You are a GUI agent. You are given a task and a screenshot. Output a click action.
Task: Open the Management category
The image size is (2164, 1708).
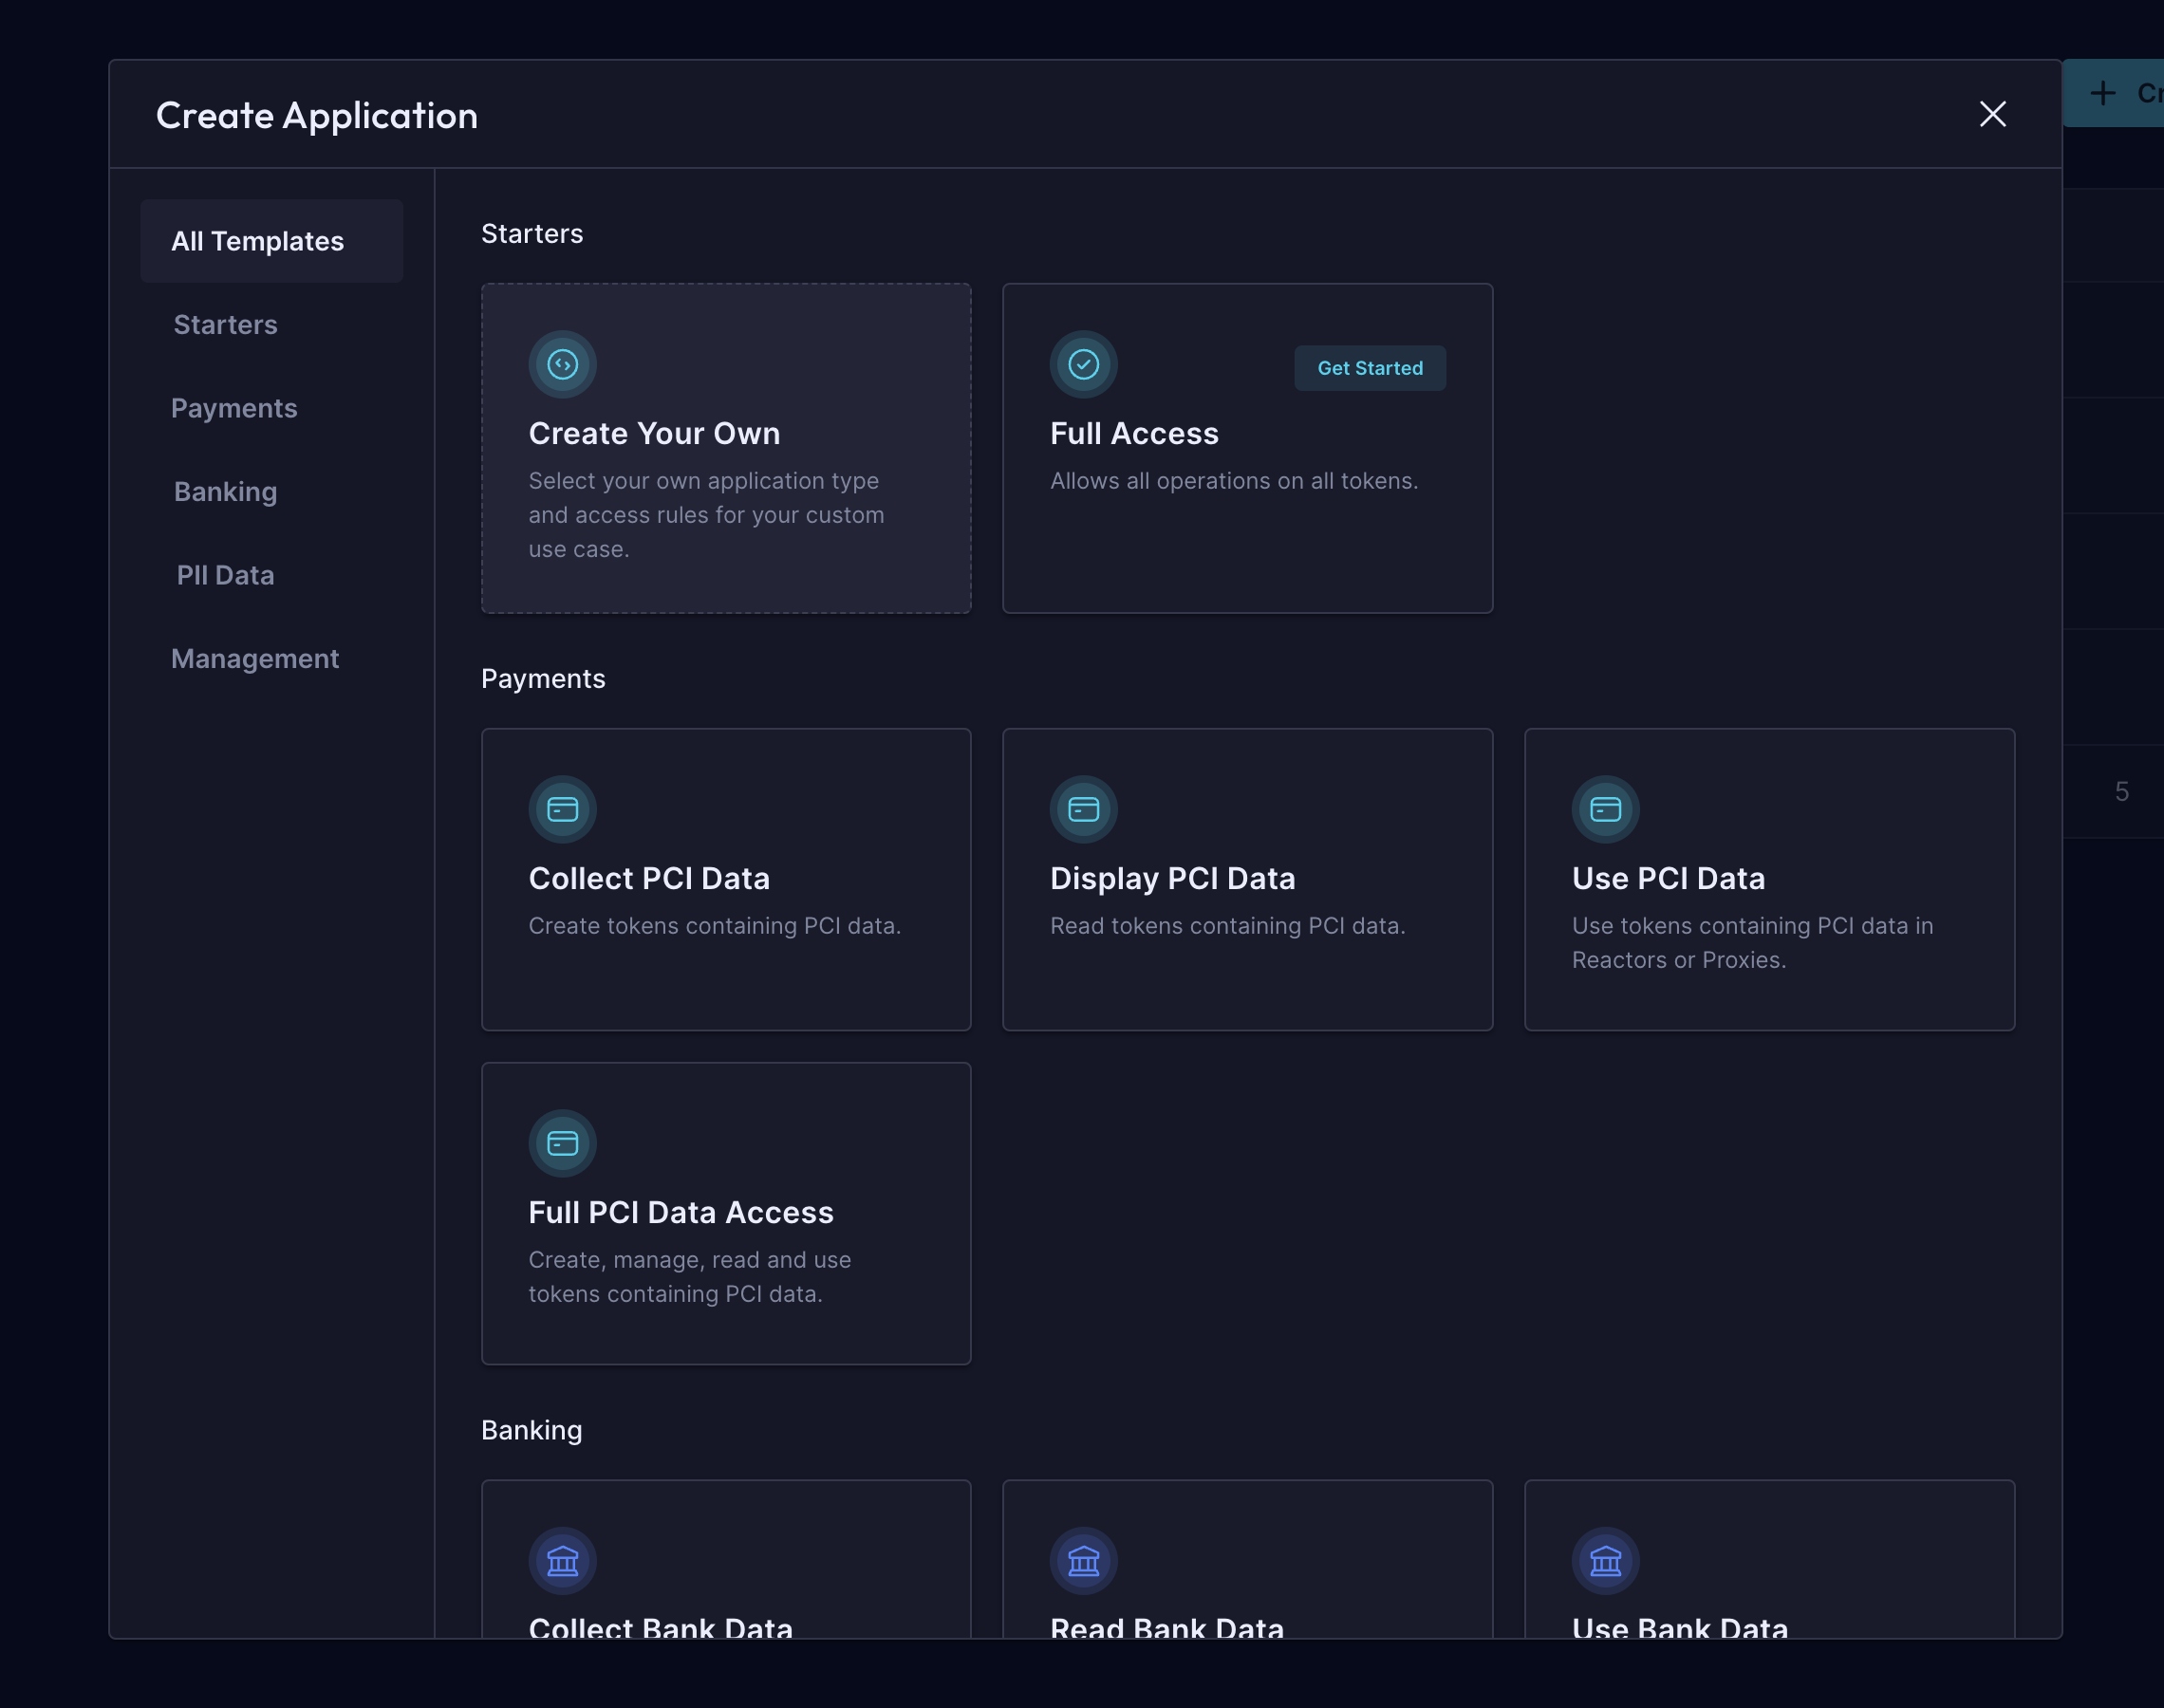tap(255, 659)
